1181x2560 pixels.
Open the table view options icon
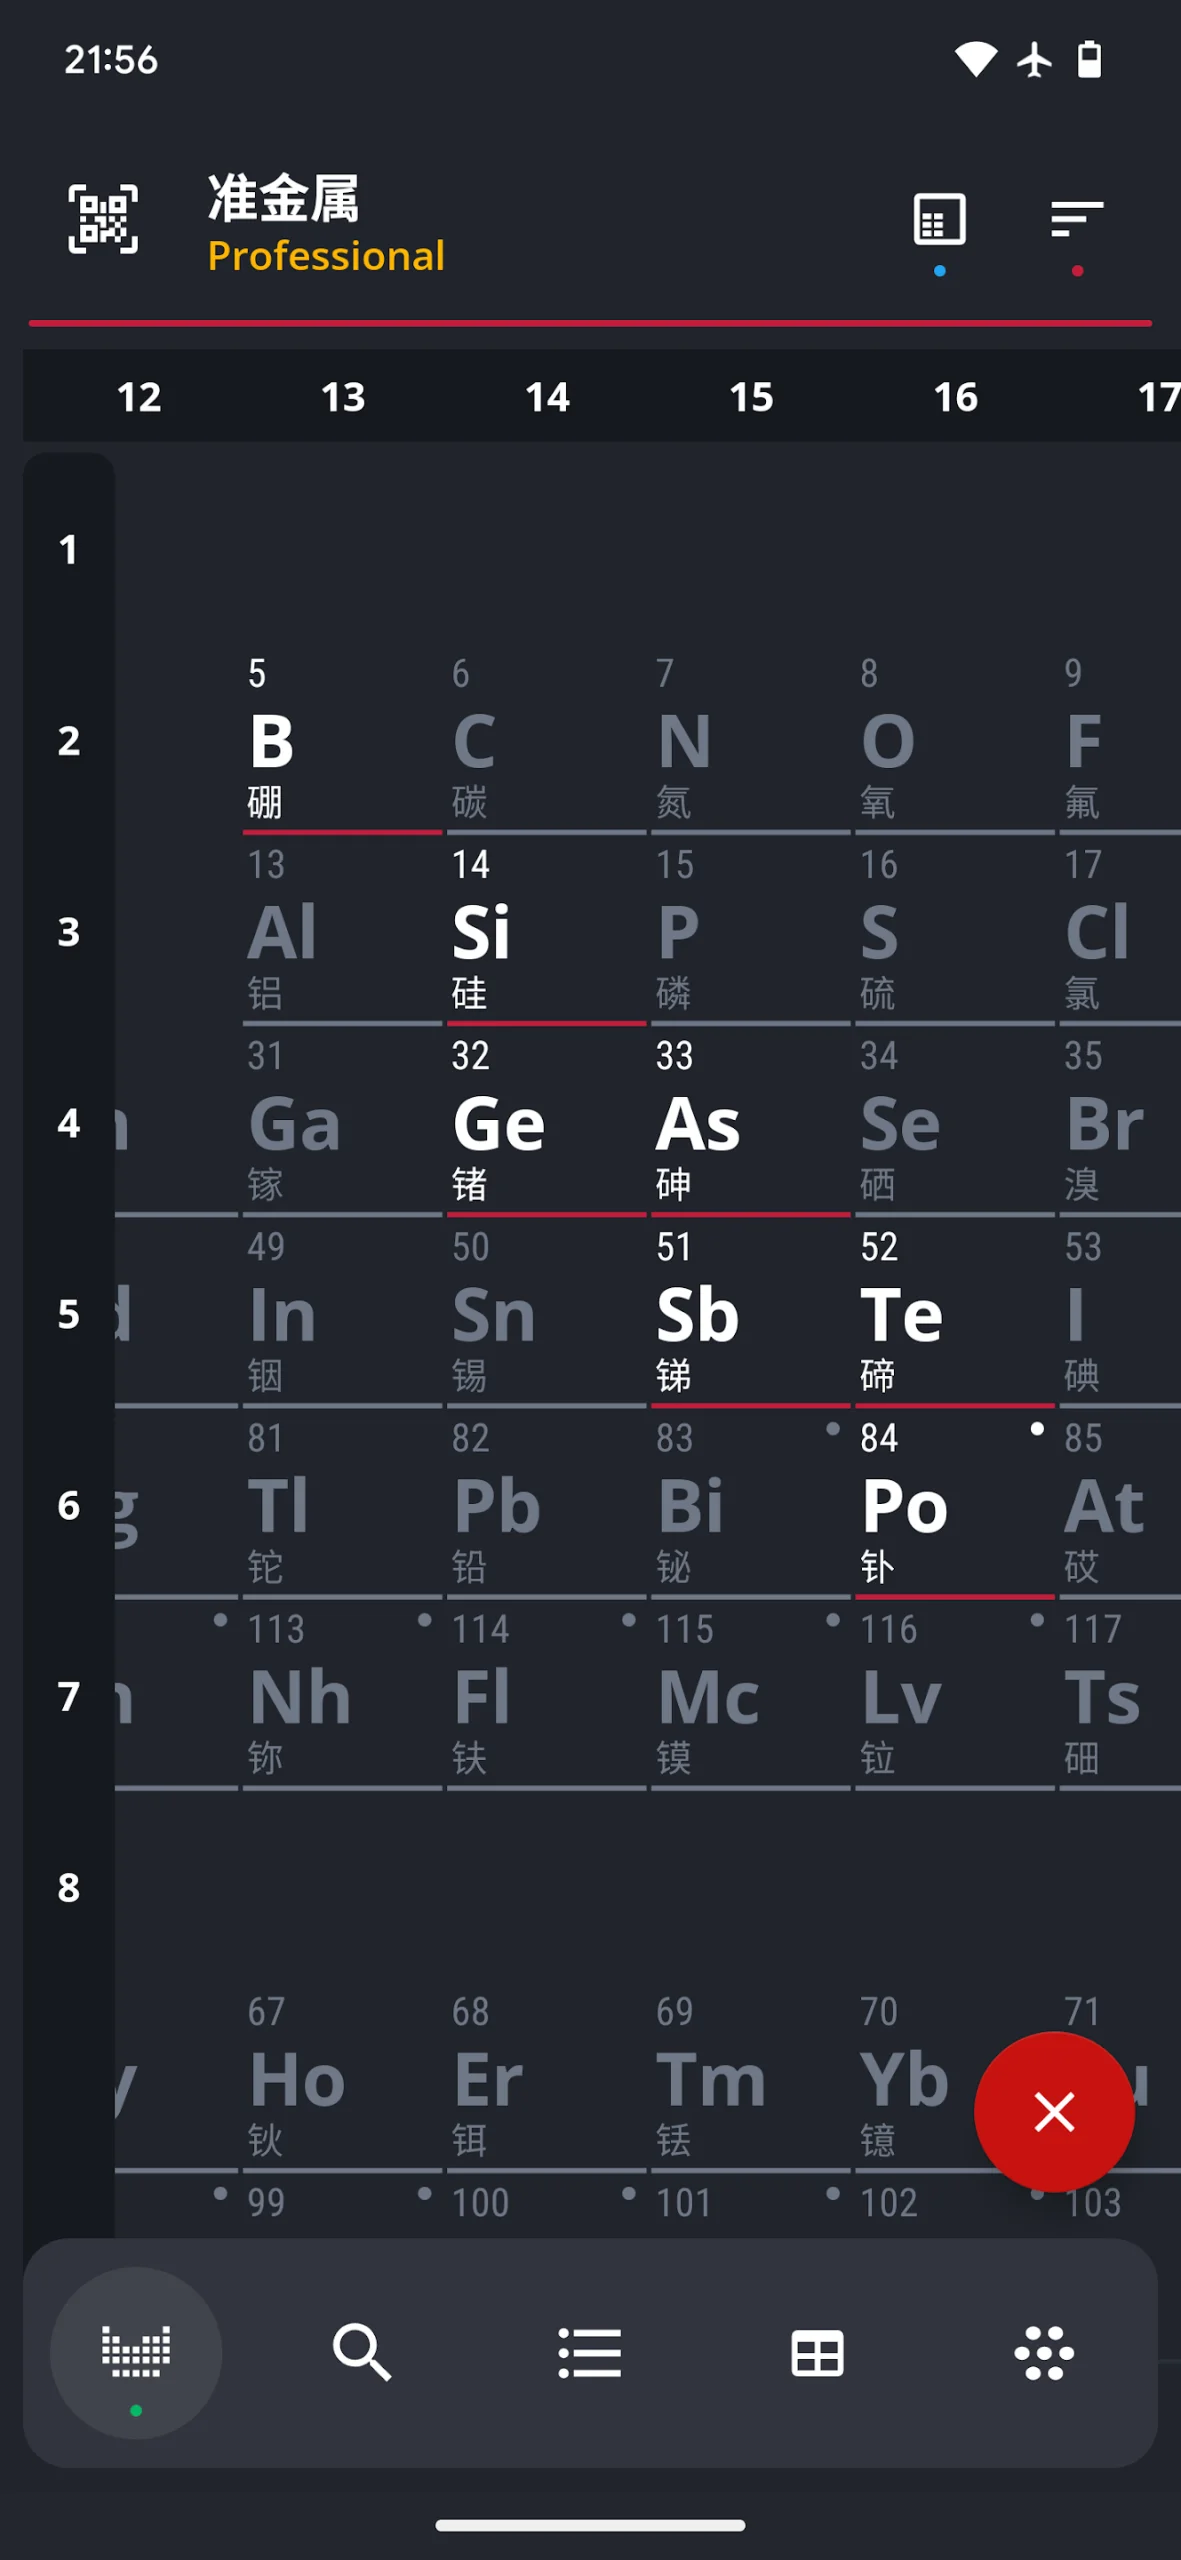click(939, 220)
